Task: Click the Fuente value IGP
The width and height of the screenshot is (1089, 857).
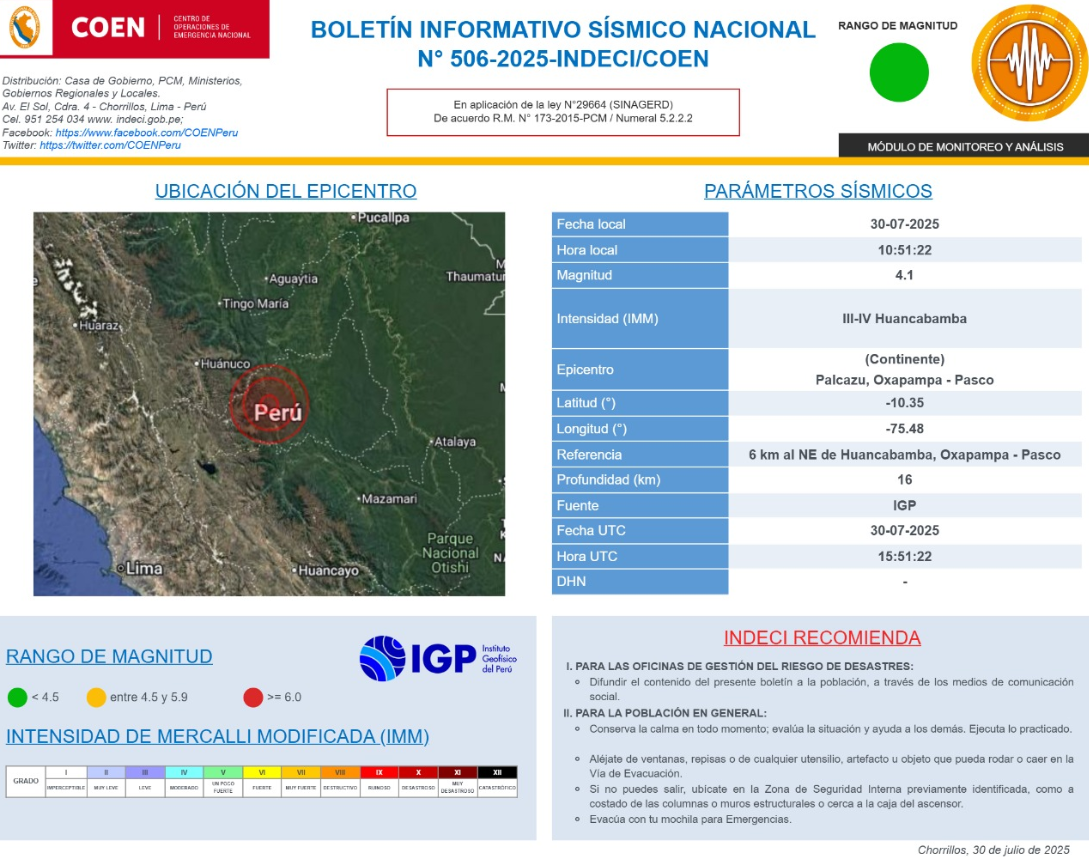Action: pyautogui.click(x=904, y=506)
